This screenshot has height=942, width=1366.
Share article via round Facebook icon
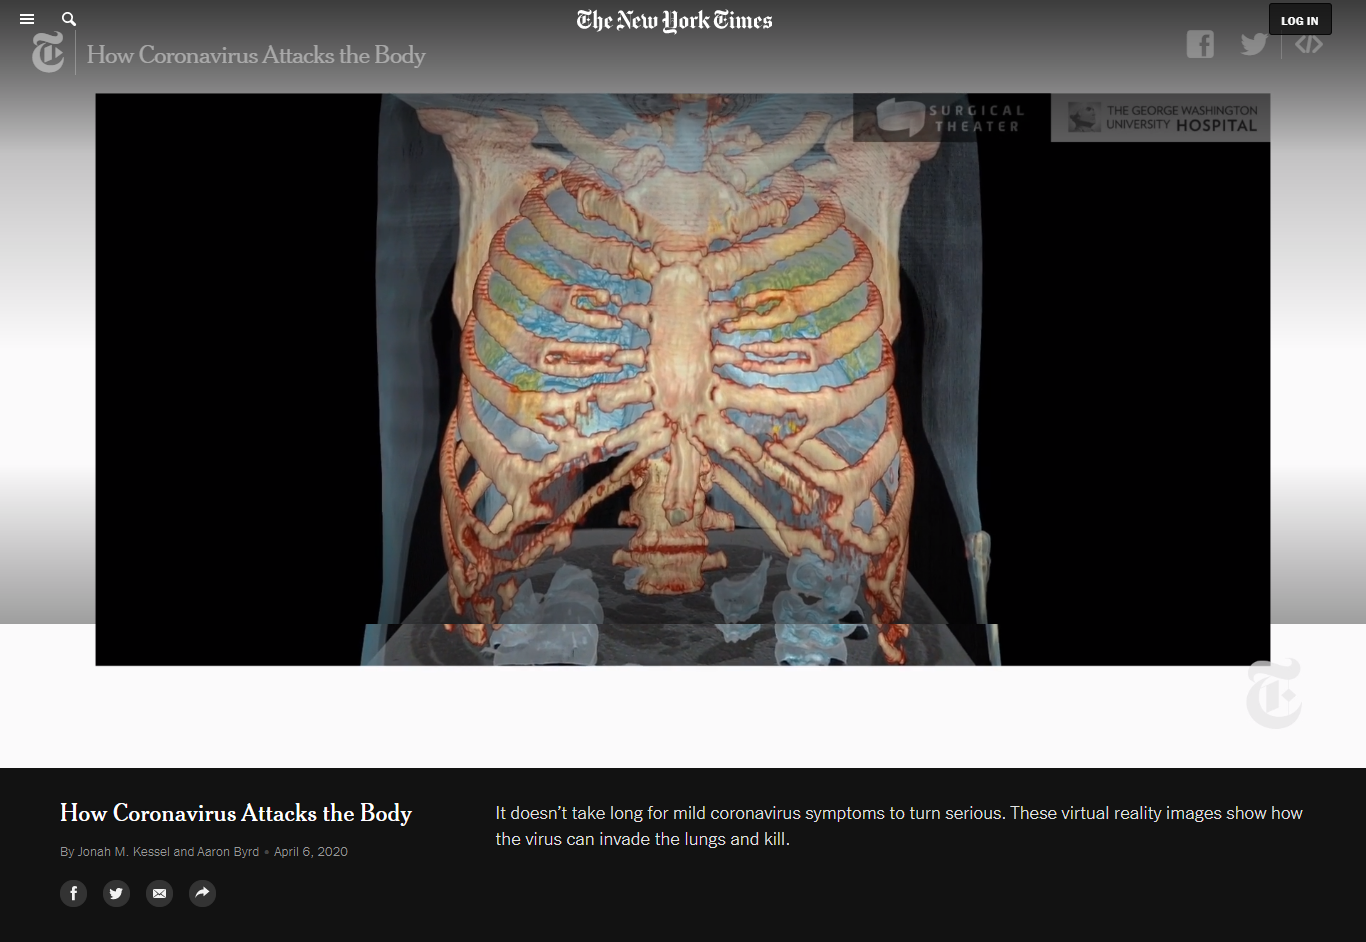(x=73, y=893)
